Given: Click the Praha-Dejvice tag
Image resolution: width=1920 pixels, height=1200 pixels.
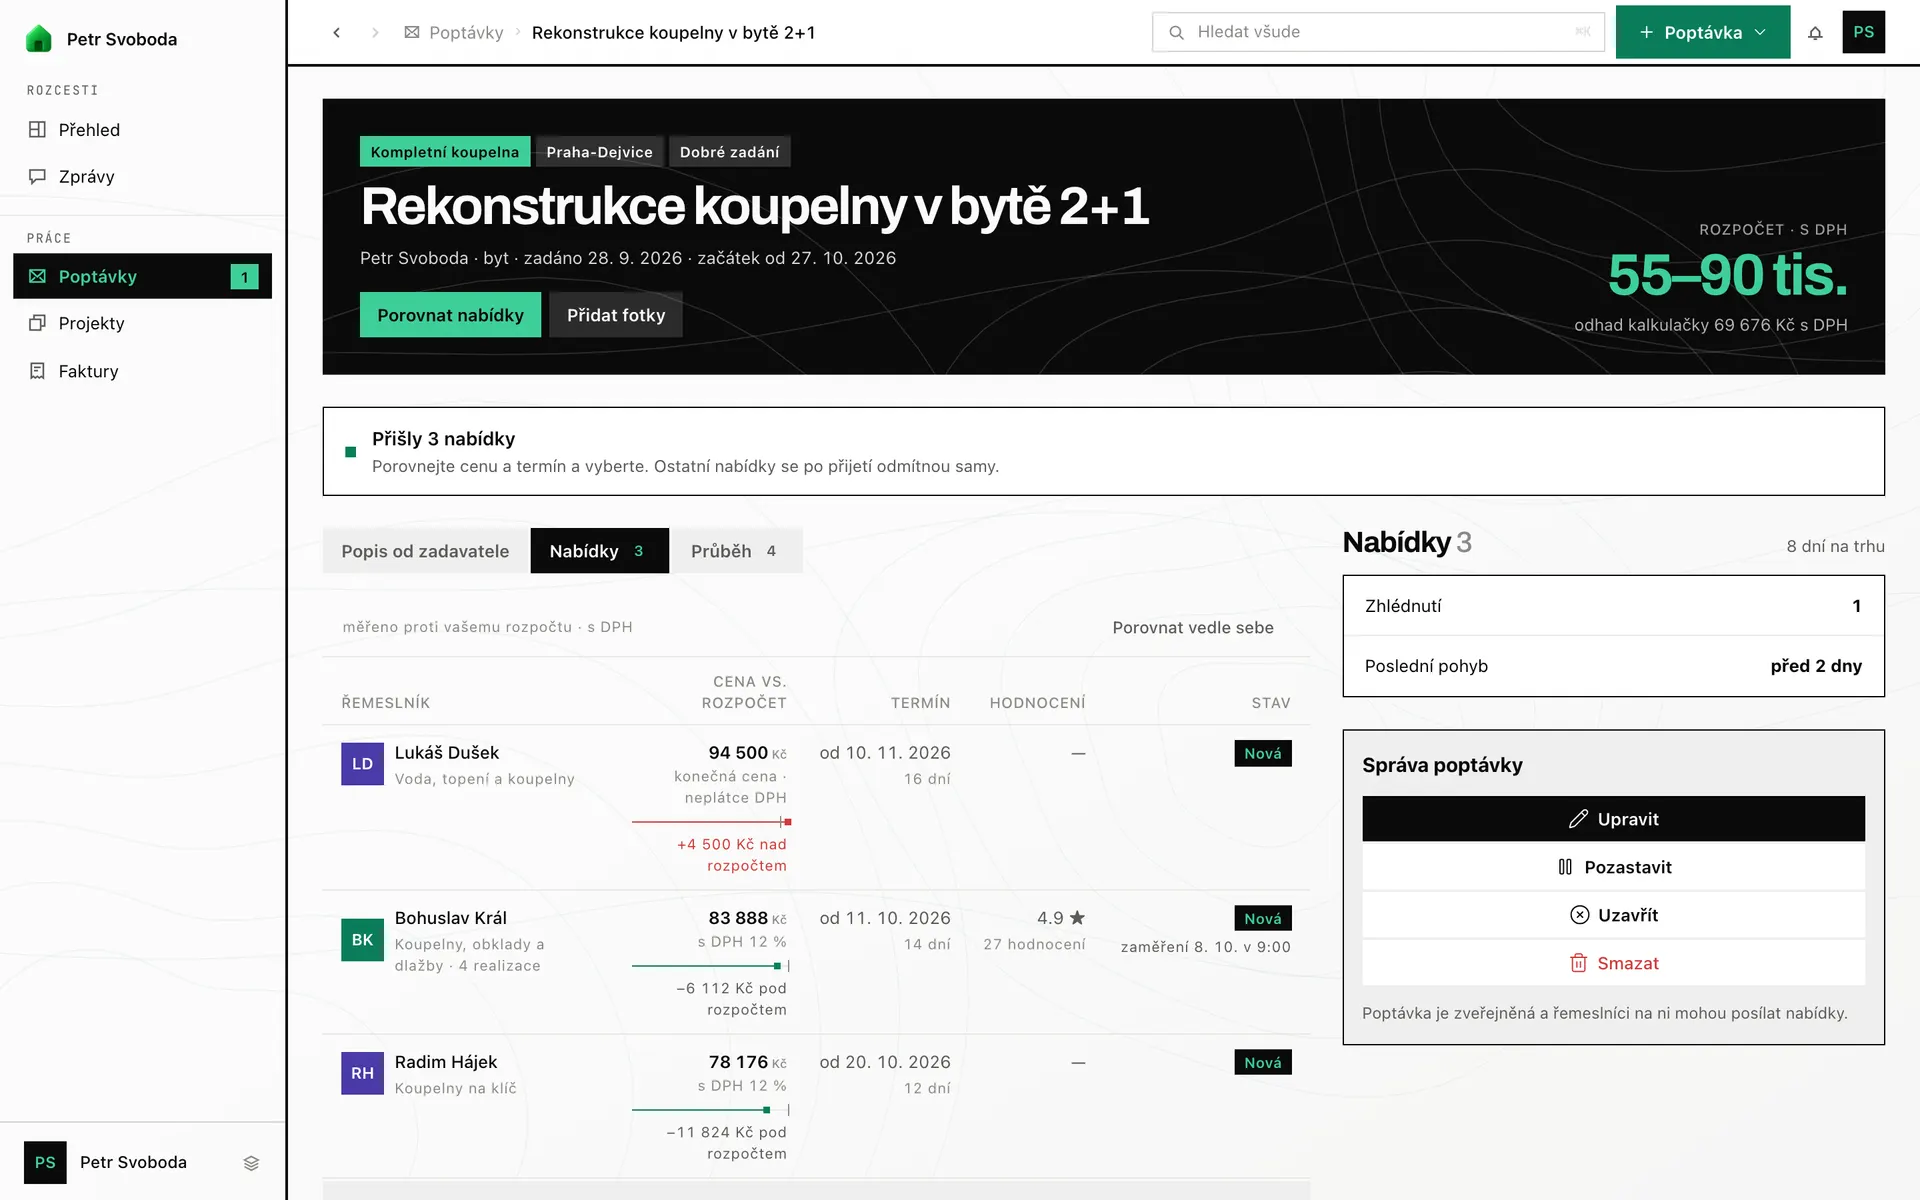Looking at the screenshot, I should (x=599, y=152).
